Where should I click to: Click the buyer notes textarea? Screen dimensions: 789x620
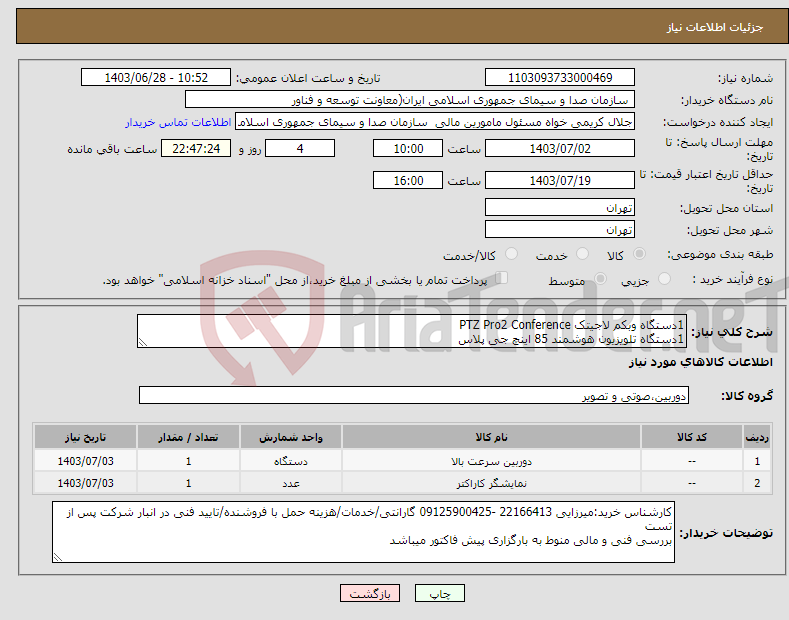pos(363,532)
